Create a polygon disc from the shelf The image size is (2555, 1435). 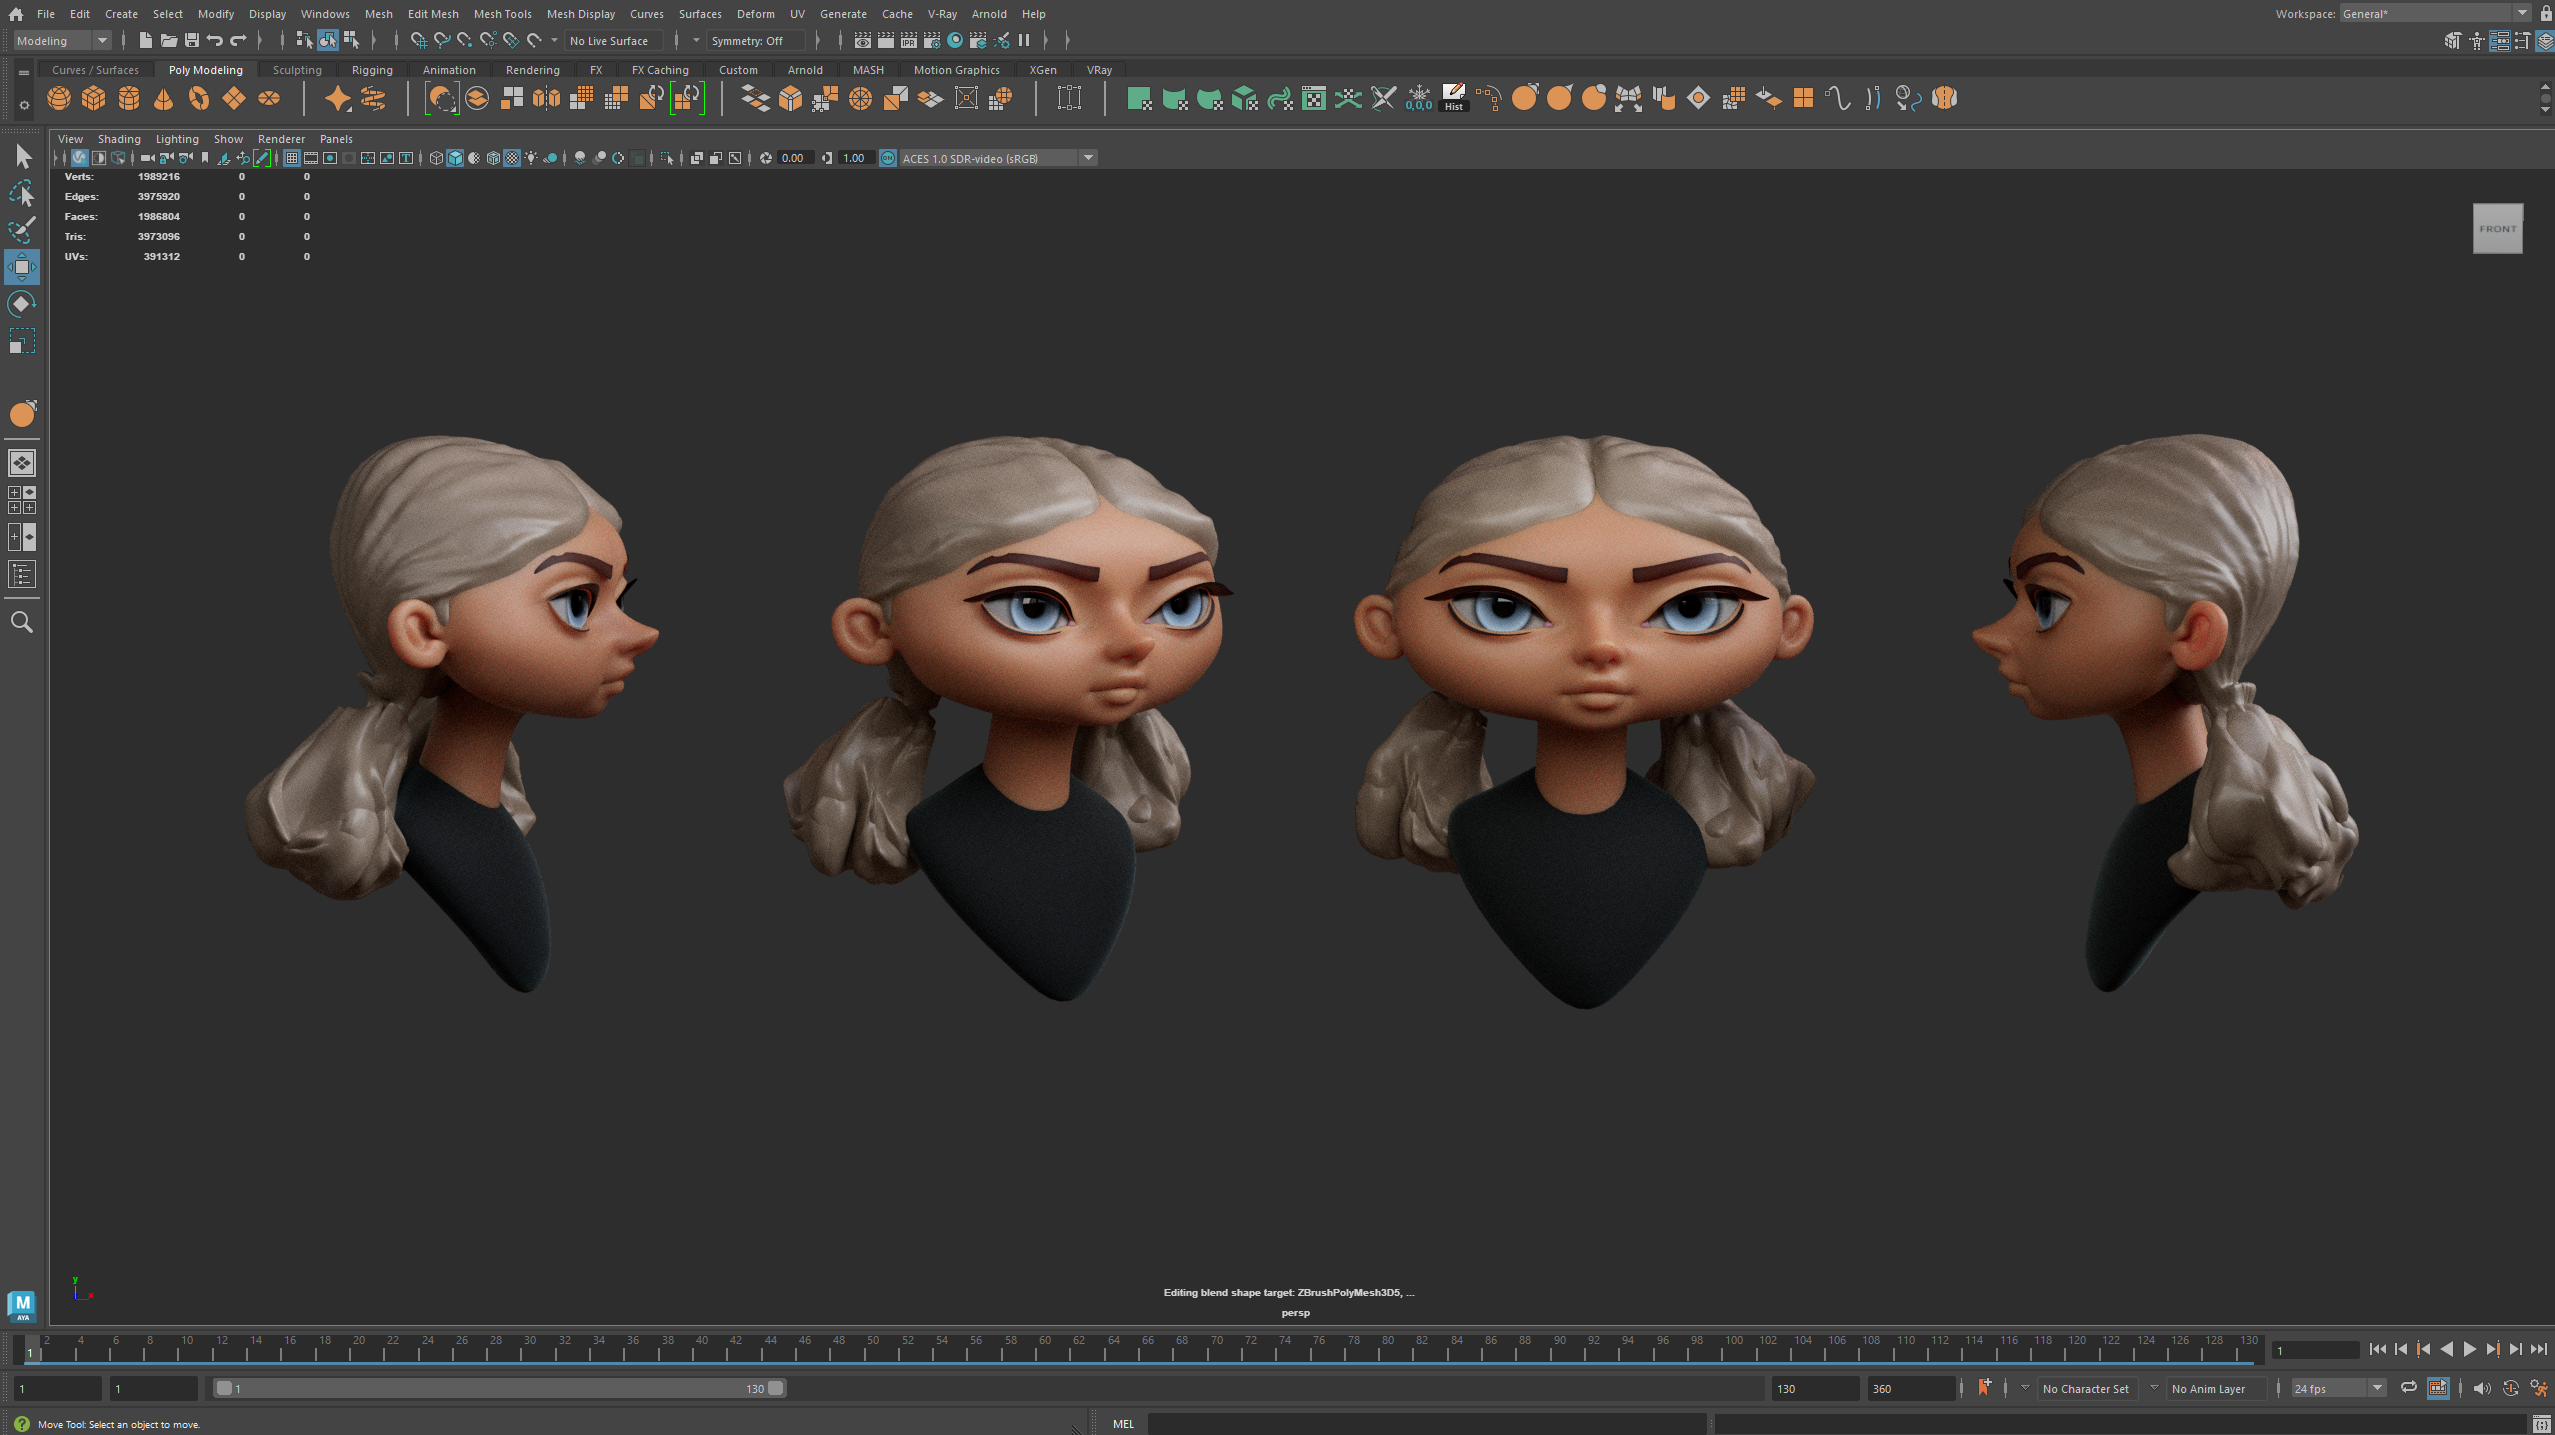pyautogui.click(x=269, y=98)
